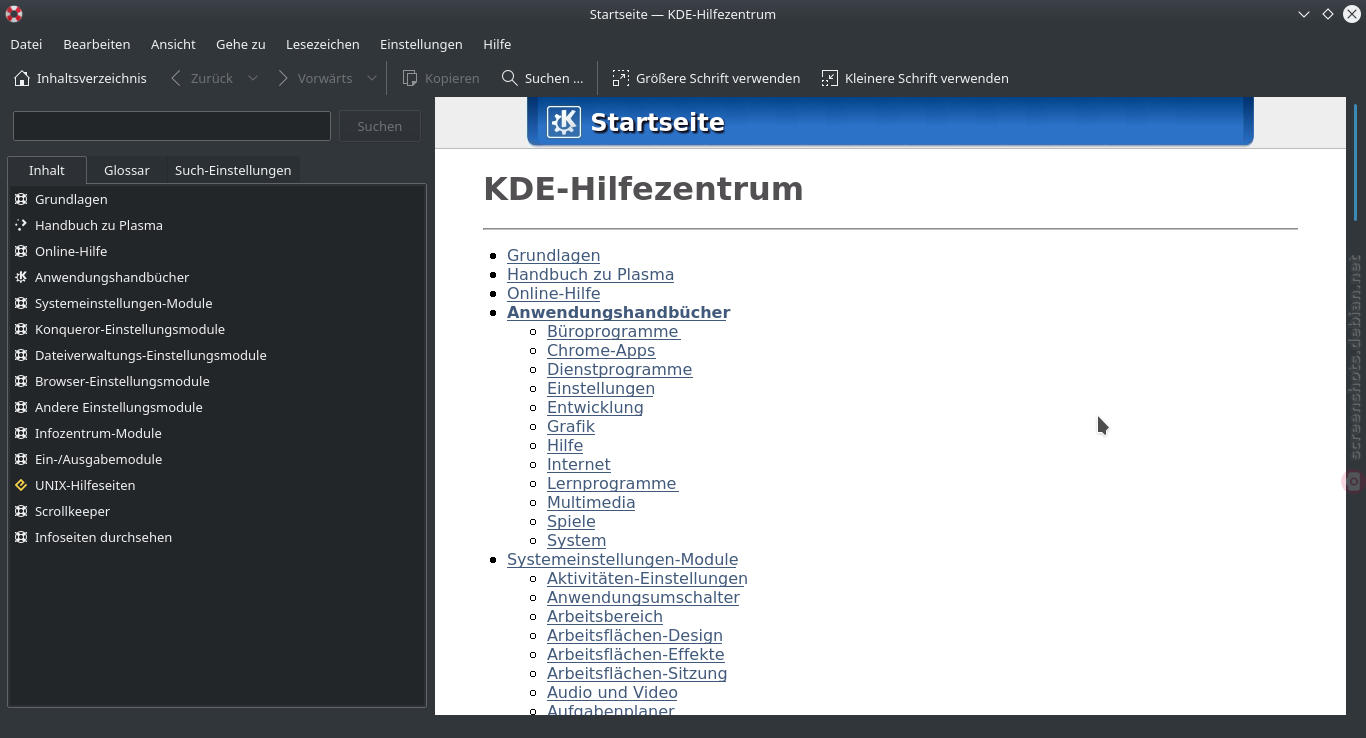Open the Datei menu
1366x738 pixels.
(26, 44)
